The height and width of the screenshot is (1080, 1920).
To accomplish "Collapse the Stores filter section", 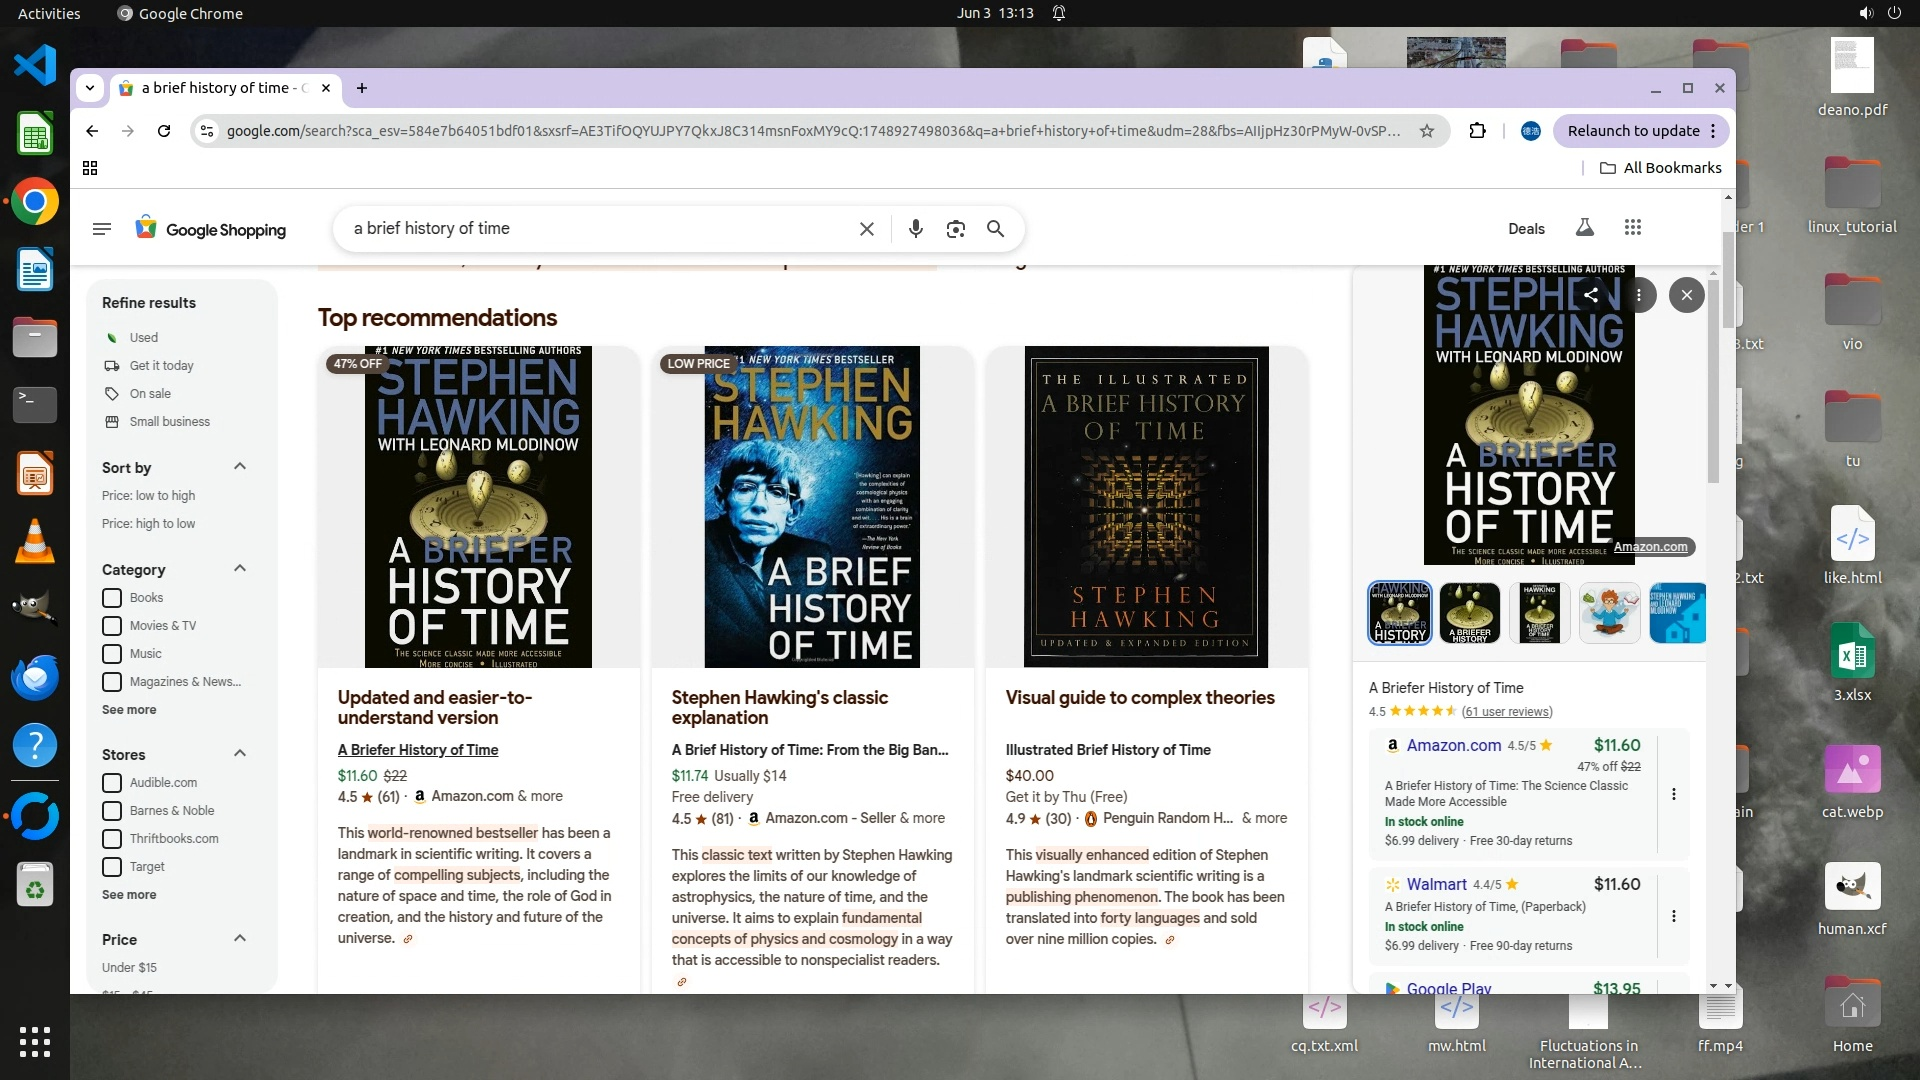I will point(240,754).
